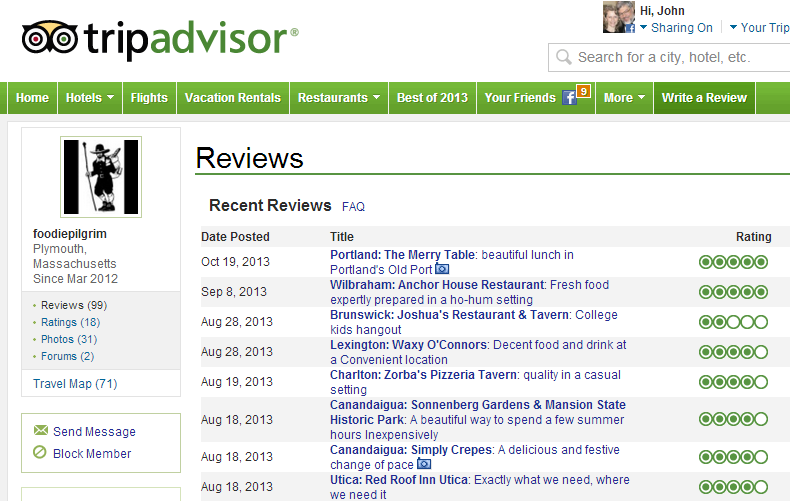Click date Oct 19, 2013
790x501 pixels.
point(235,262)
